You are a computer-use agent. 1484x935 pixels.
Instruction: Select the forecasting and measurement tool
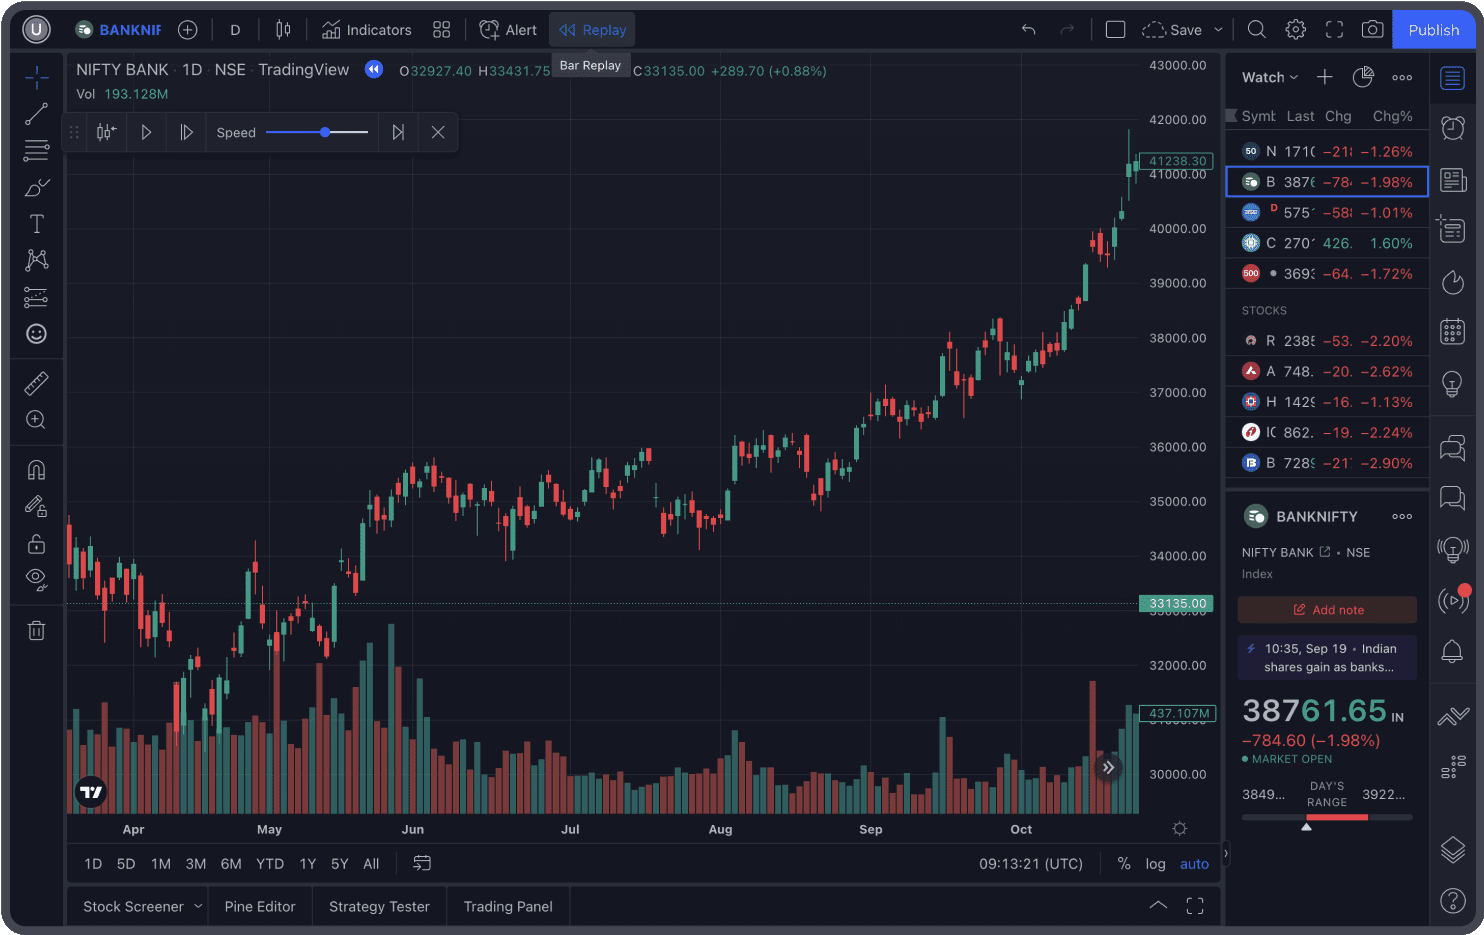[36, 297]
